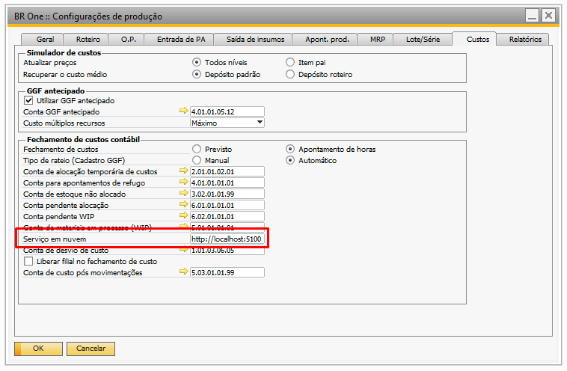The height and width of the screenshot is (371, 567).
Task: Switch to the MRP tab
Action: (x=376, y=39)
